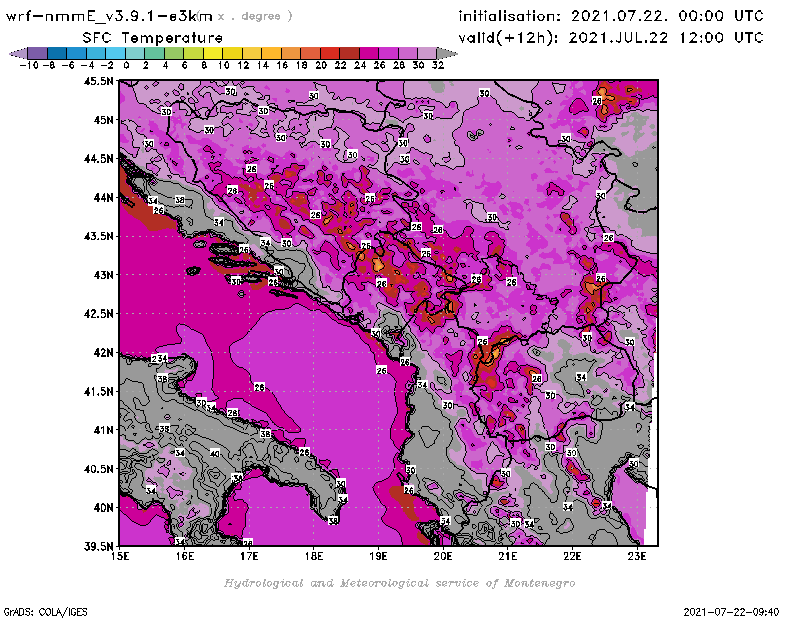Click the '44N' latitude label
Image resolution: width=800 pixels, height=618 pixels.
[103, 197]
